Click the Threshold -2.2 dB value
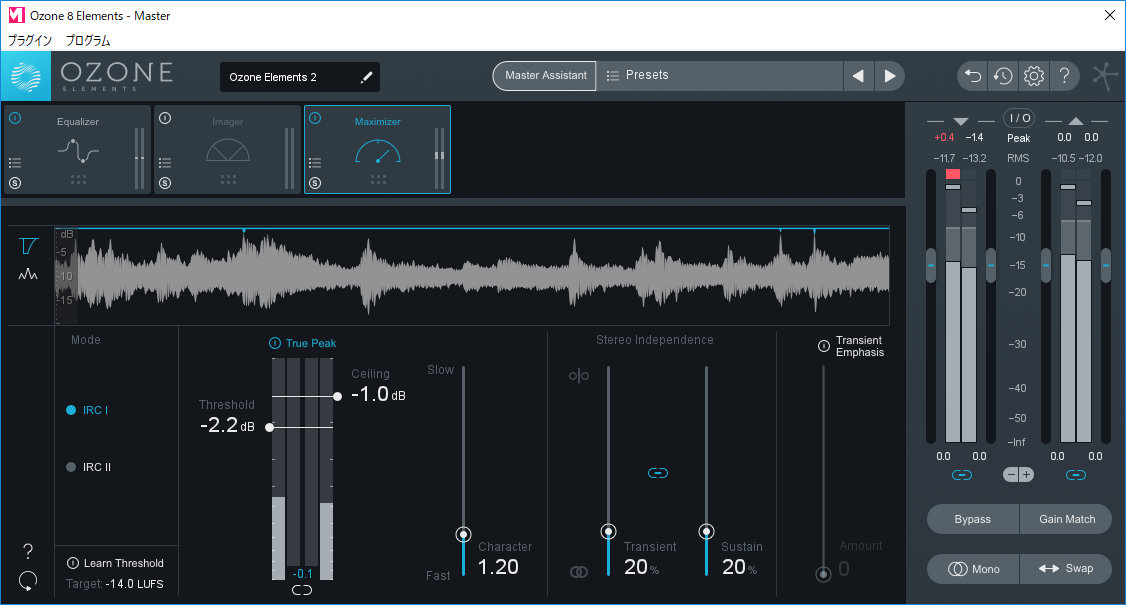This screenshot has width=1126, height=605. pyautogui.click(x=227, y=425)
